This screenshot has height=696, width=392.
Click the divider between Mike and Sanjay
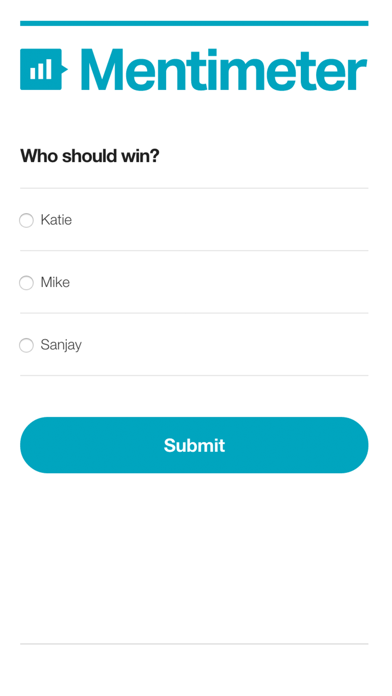[x=194, y=313]
